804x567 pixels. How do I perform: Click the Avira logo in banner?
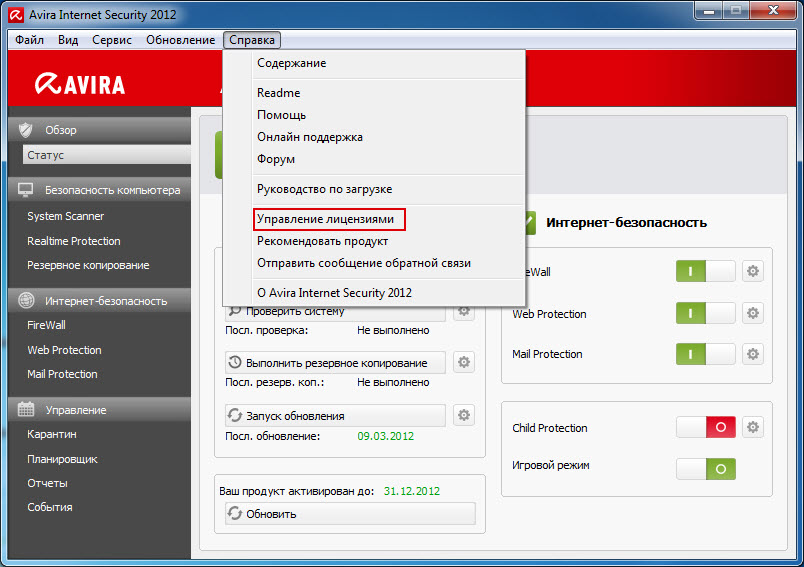(80, 84)
